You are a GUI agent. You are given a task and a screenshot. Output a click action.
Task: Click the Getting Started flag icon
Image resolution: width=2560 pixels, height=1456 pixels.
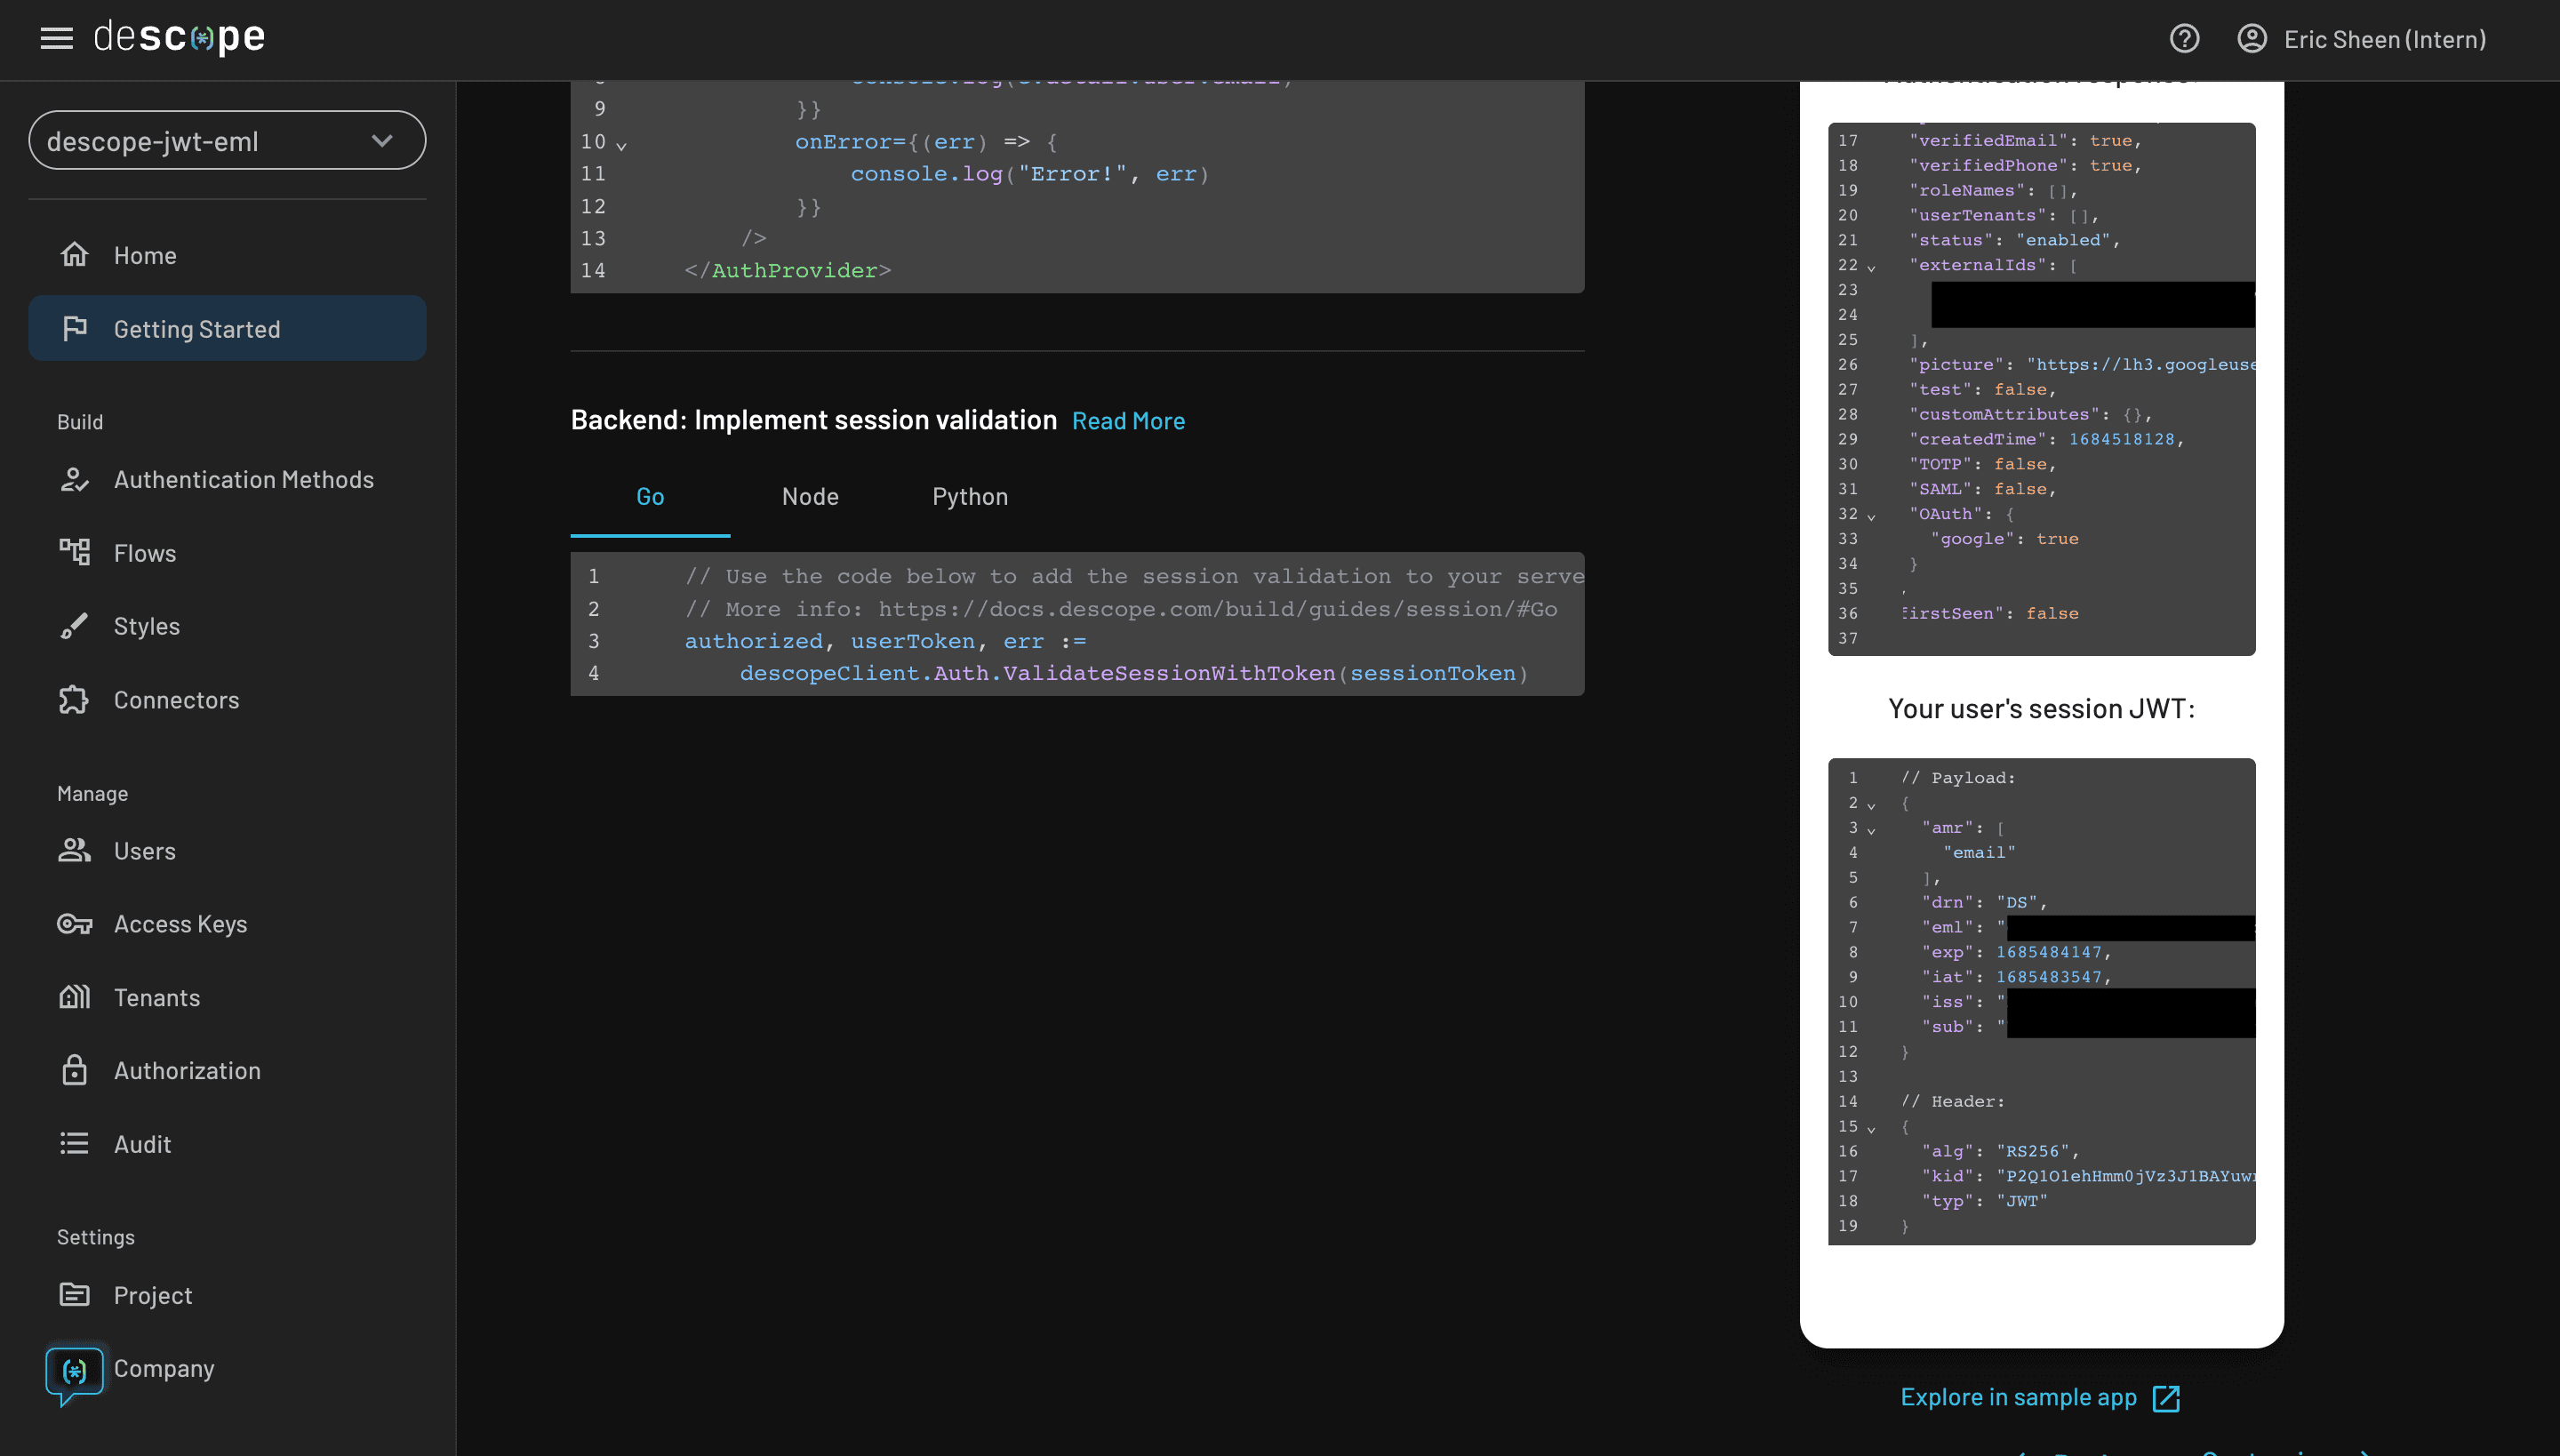click(76, 328)
